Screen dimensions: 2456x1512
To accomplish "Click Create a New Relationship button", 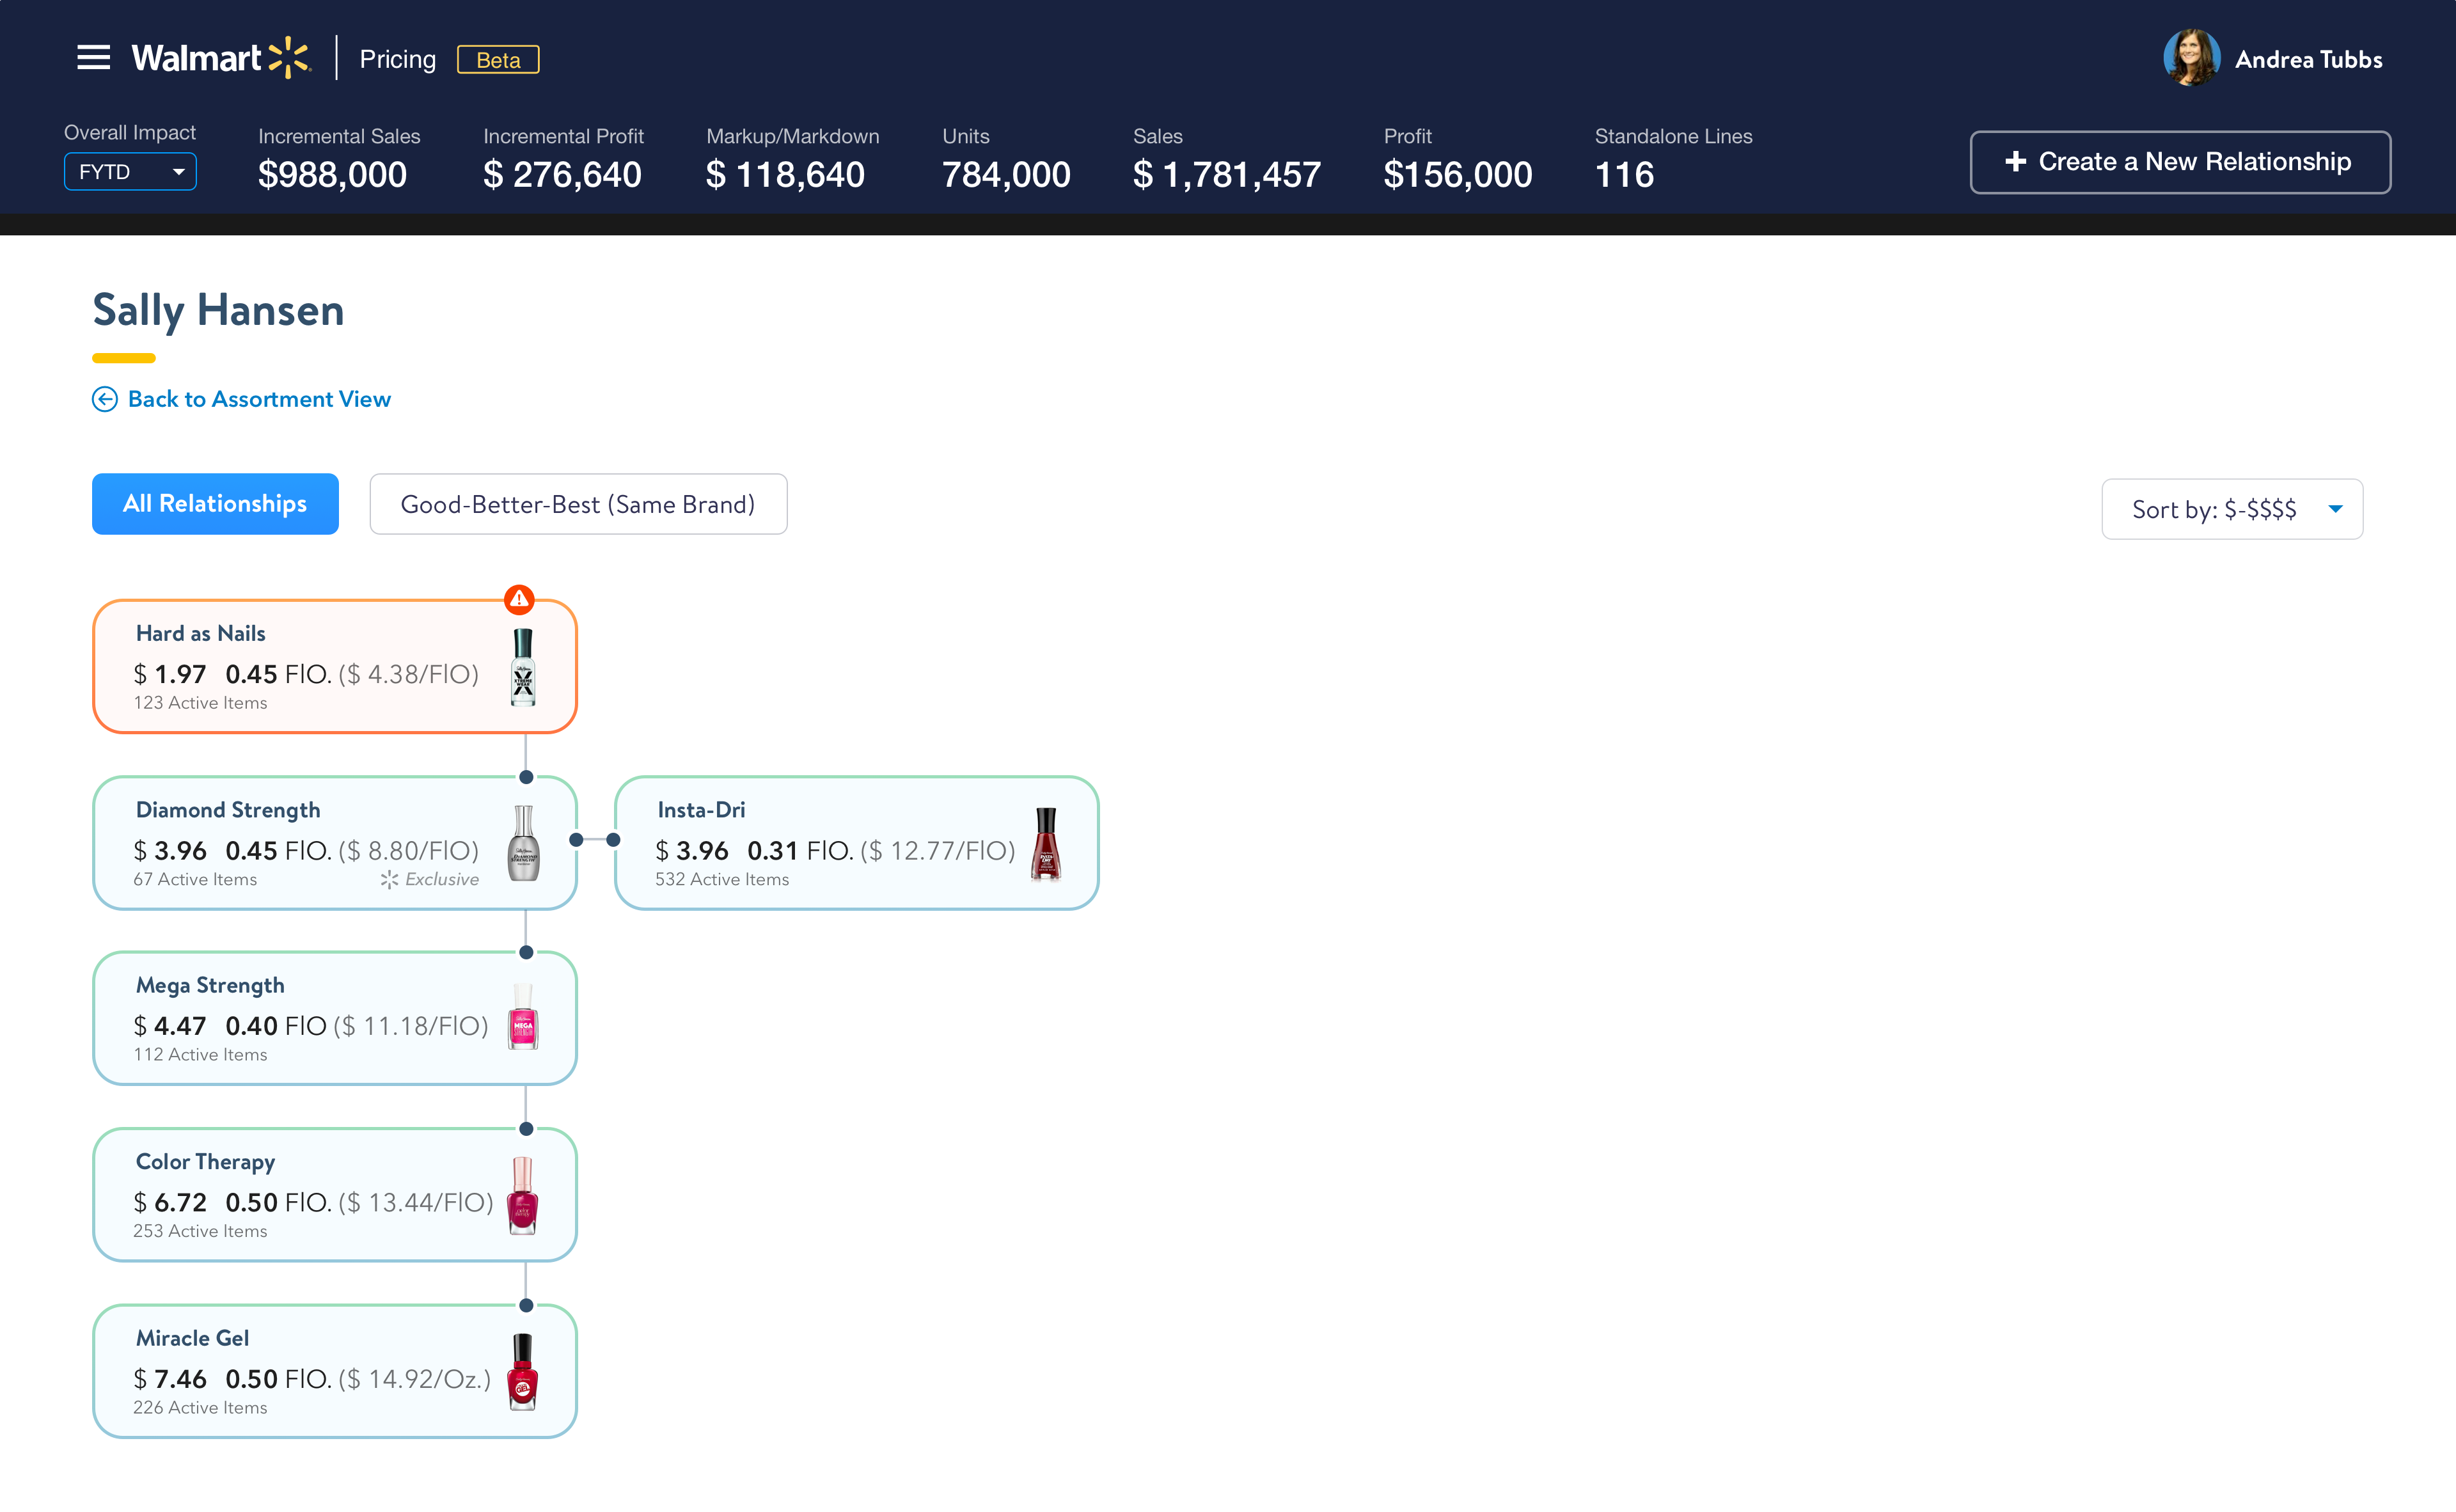I will coord(2180,162).
